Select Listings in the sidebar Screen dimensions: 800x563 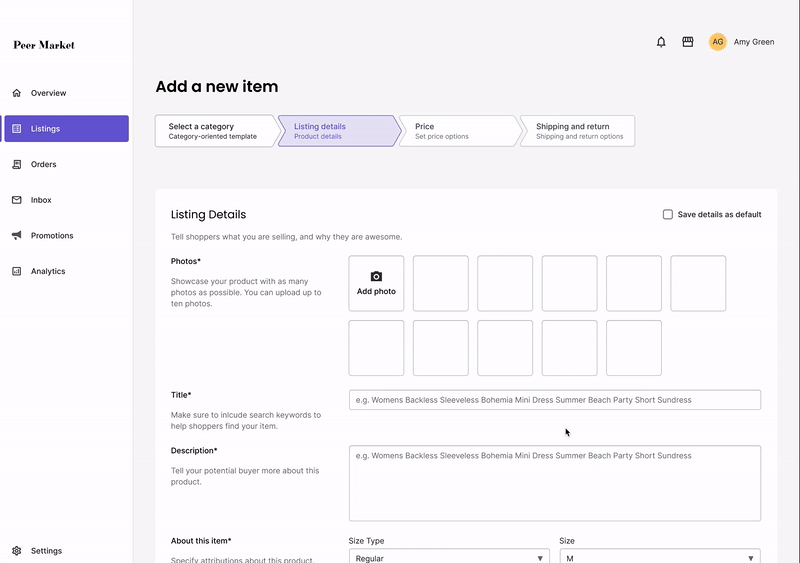click(x=66, y=129)
